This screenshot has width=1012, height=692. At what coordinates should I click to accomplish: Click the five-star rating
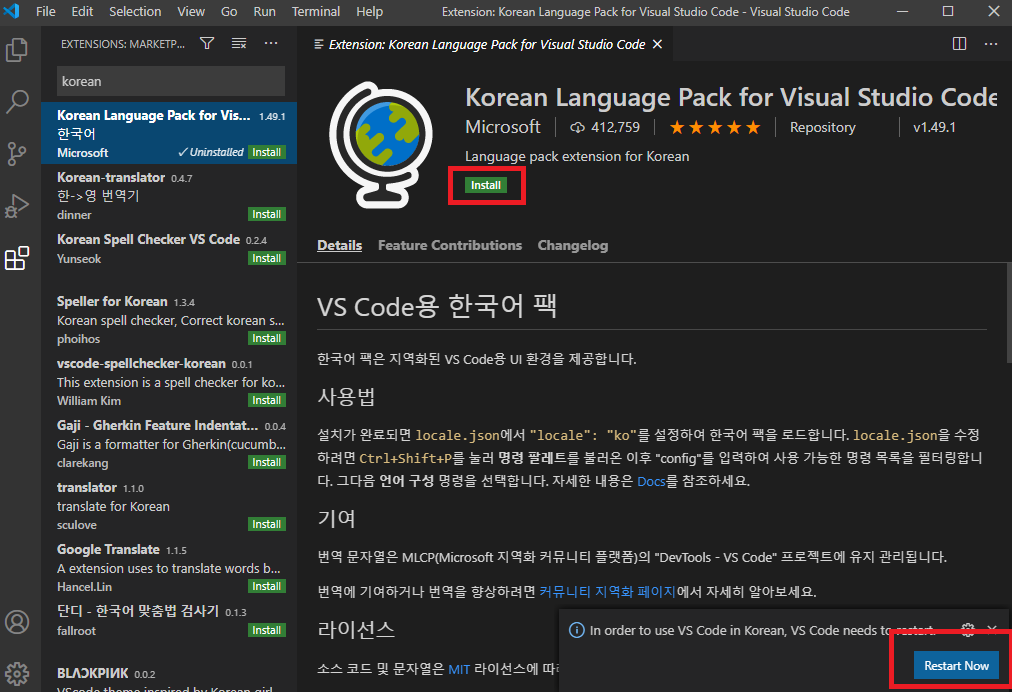point(714,127)
